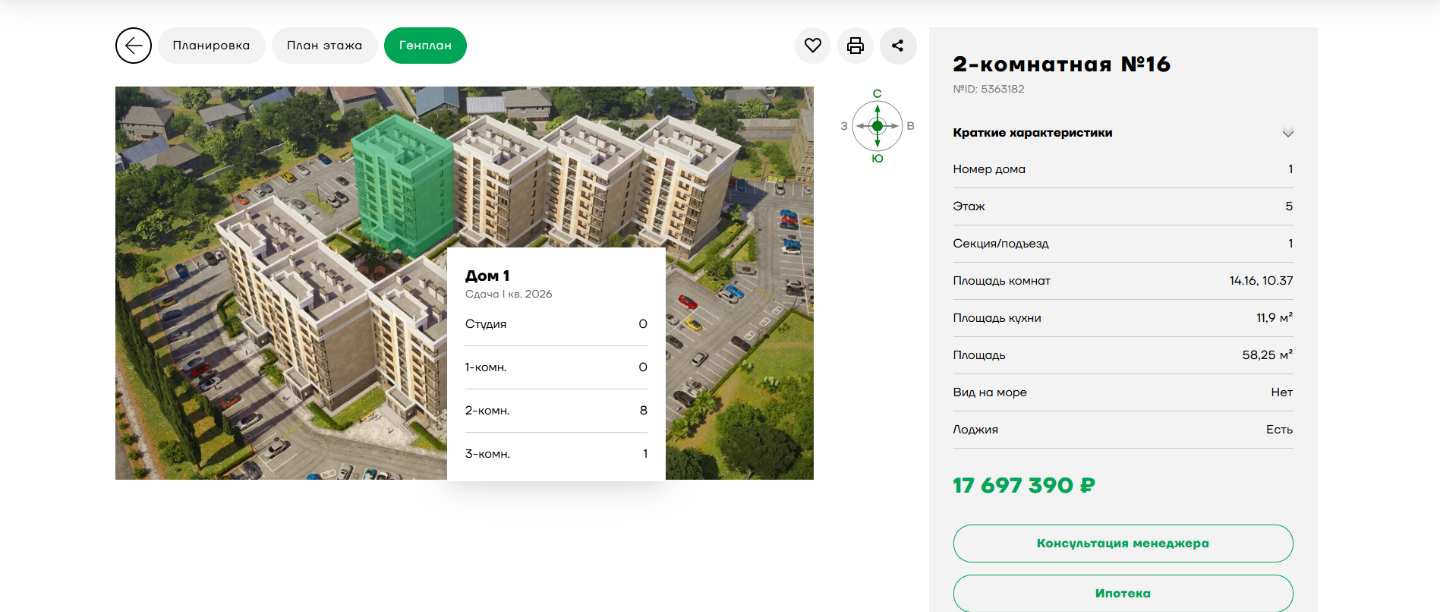Viewport: 1440px width, 612px height.
Task: Add apartment to favorites with heart icon
Action: point(813,45)
